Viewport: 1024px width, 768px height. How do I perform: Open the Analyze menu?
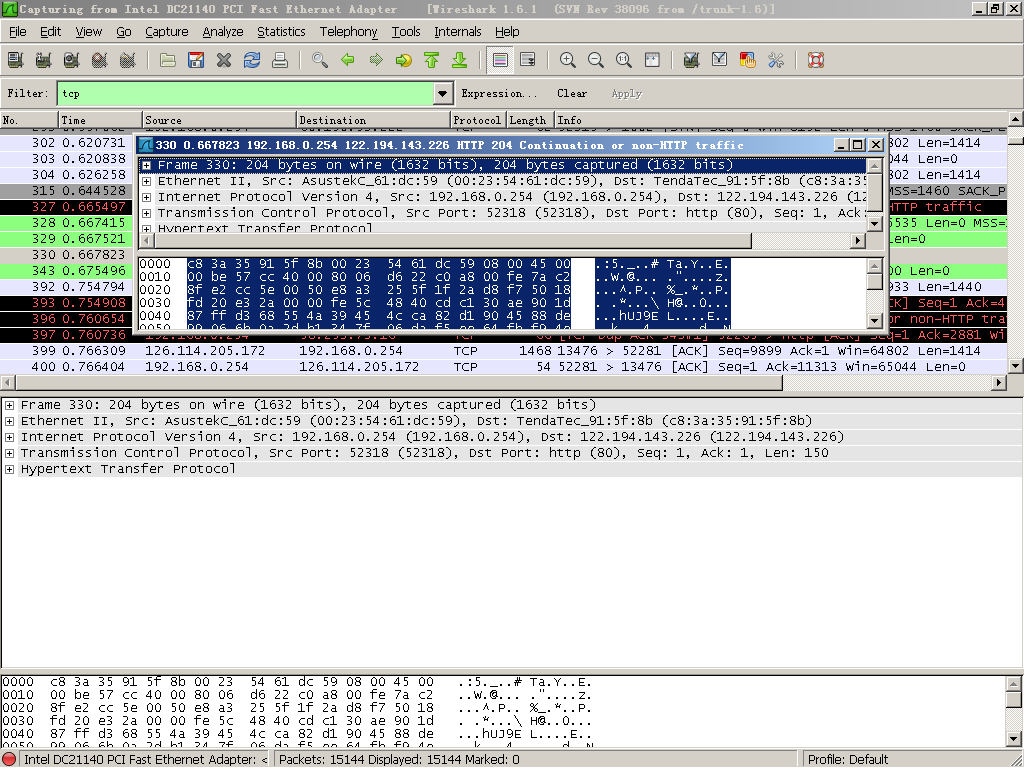click(x=223, y=31)
